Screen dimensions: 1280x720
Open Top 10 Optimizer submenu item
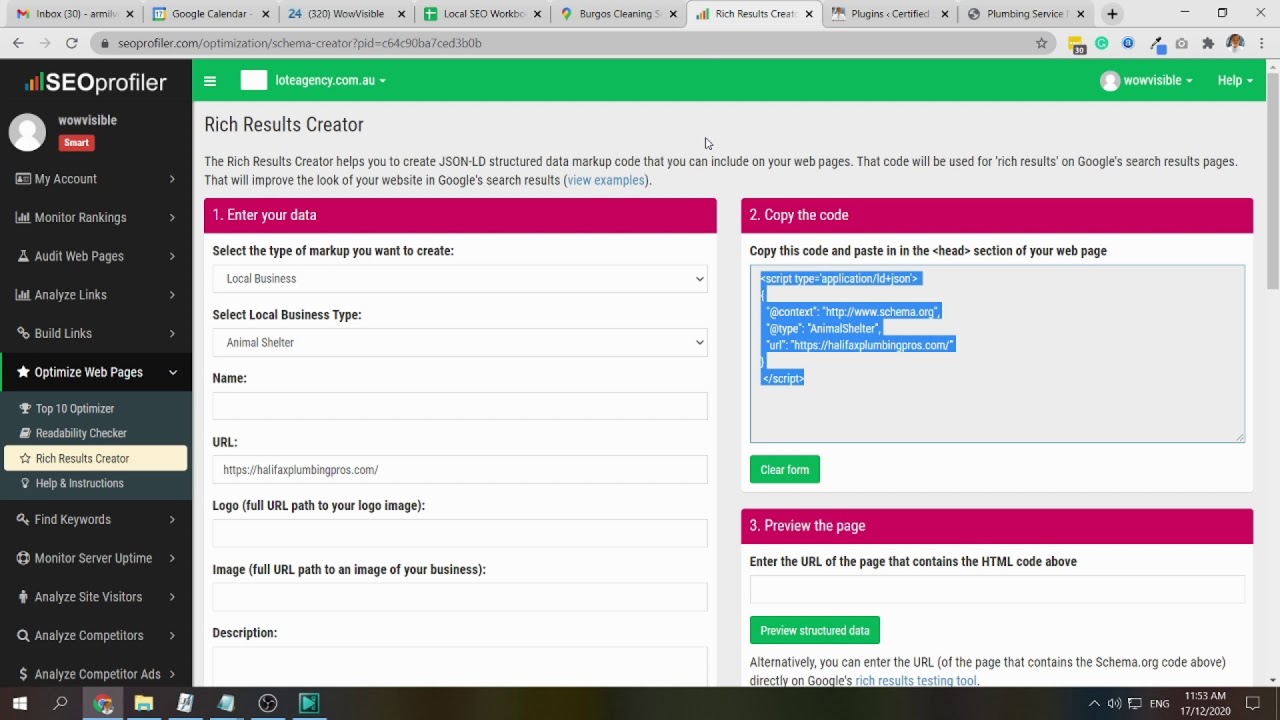tap(74, 409)
